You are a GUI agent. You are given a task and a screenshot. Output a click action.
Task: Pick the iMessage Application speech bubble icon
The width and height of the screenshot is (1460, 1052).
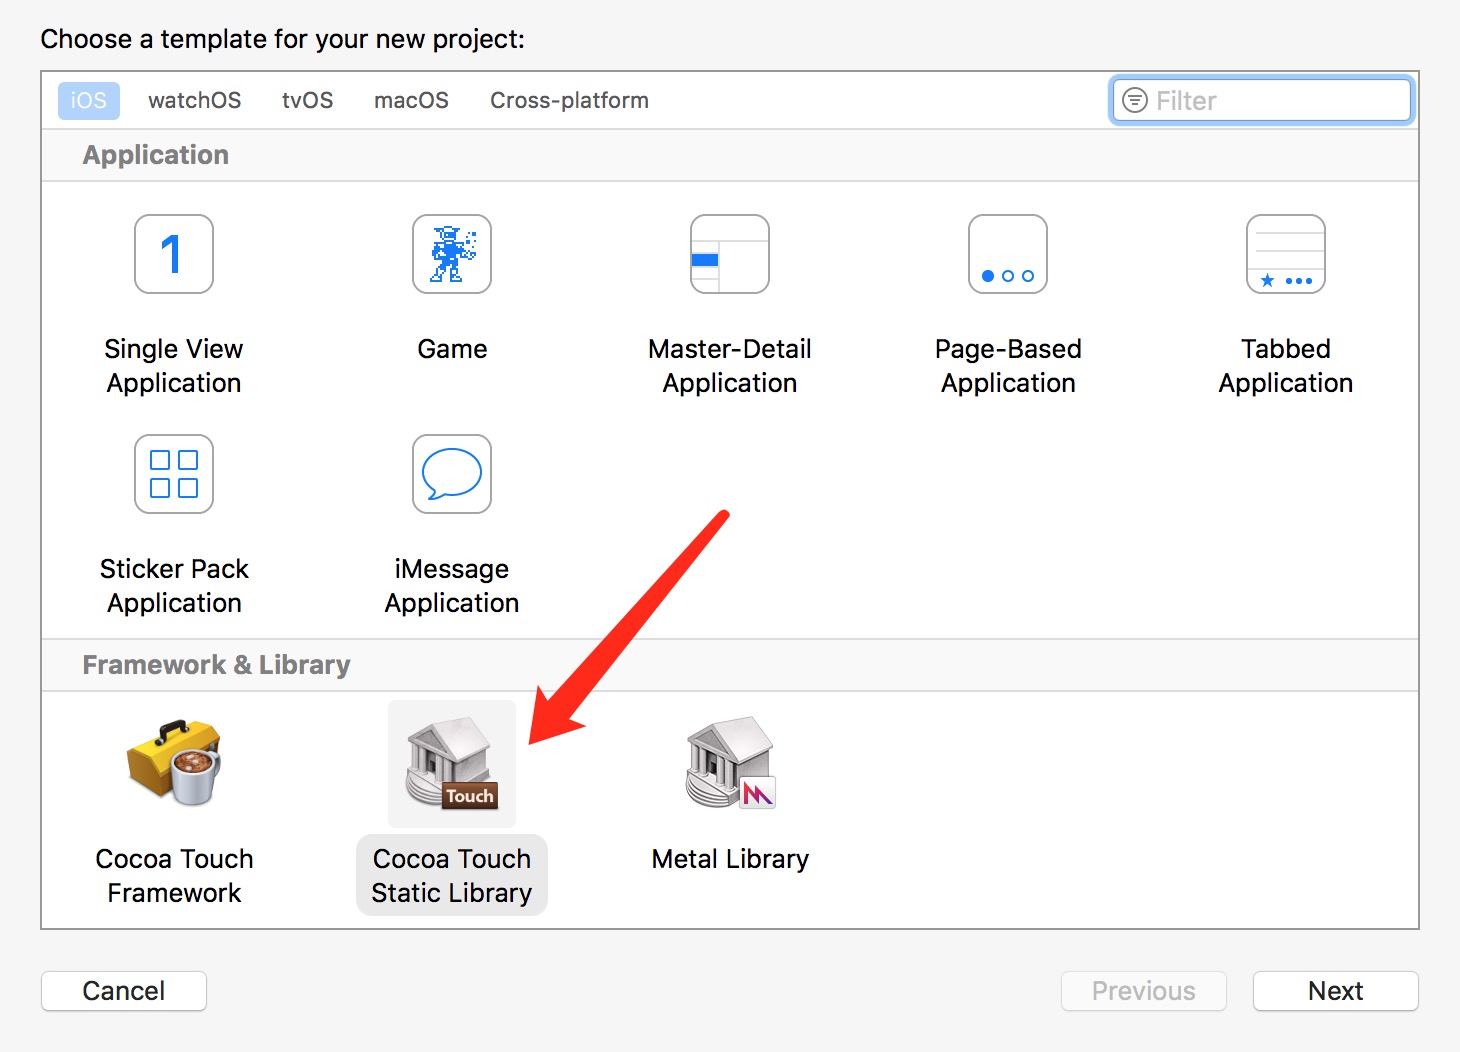(452, 474)
